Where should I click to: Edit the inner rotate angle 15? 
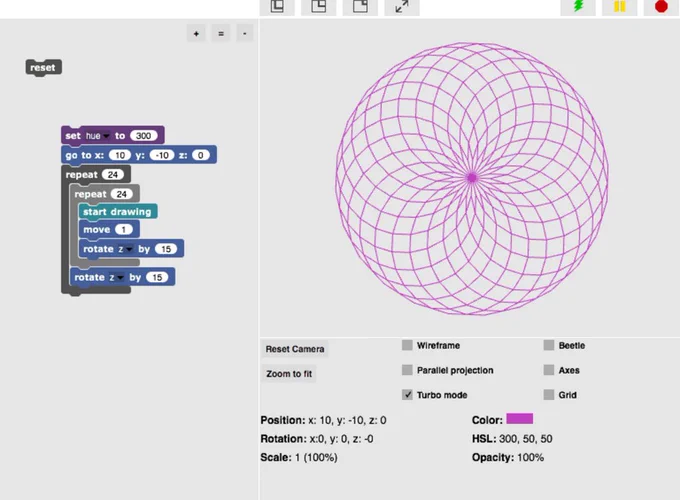click(166, 249)
